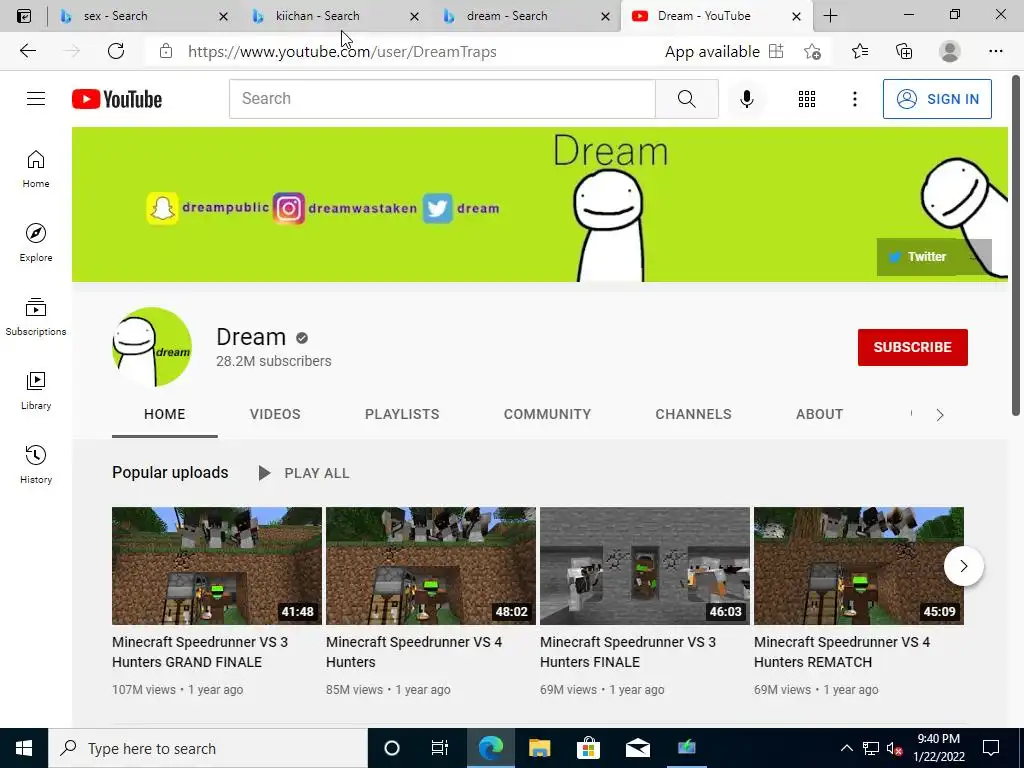
Task: Switch to the PLAYLISTS tab
Action: [402, 414]
